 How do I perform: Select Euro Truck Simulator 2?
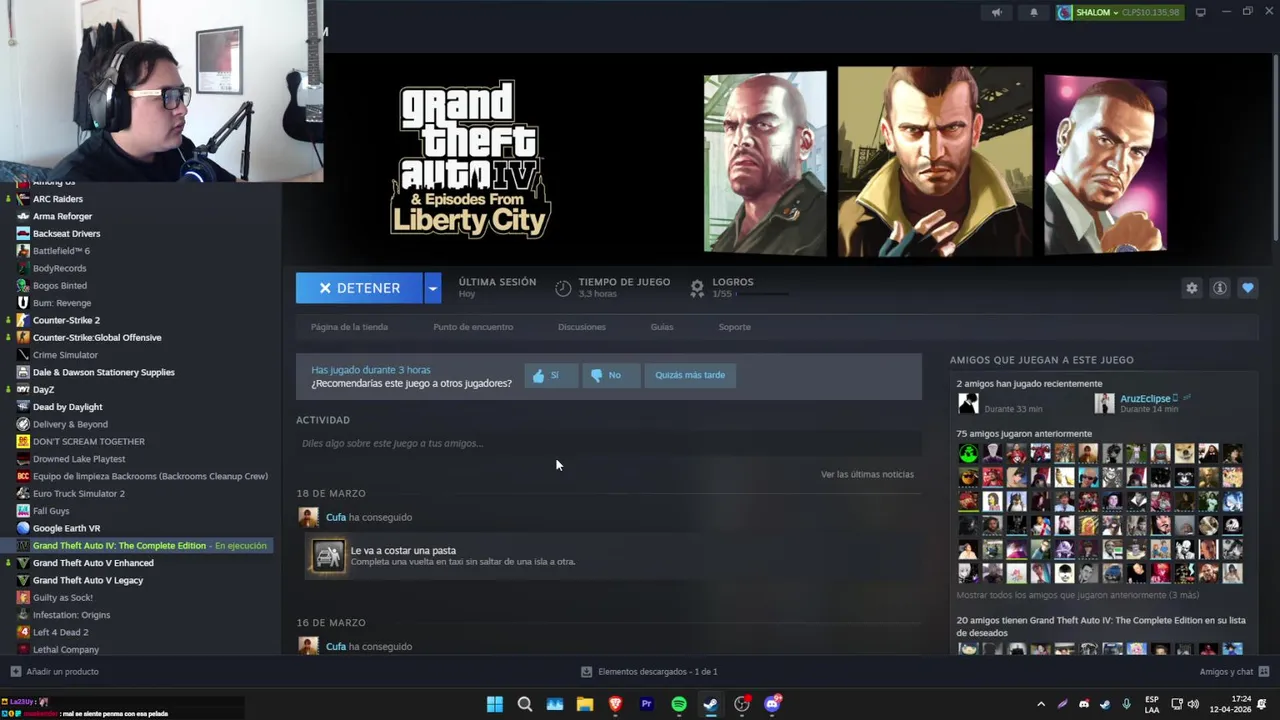coord(79,493)
